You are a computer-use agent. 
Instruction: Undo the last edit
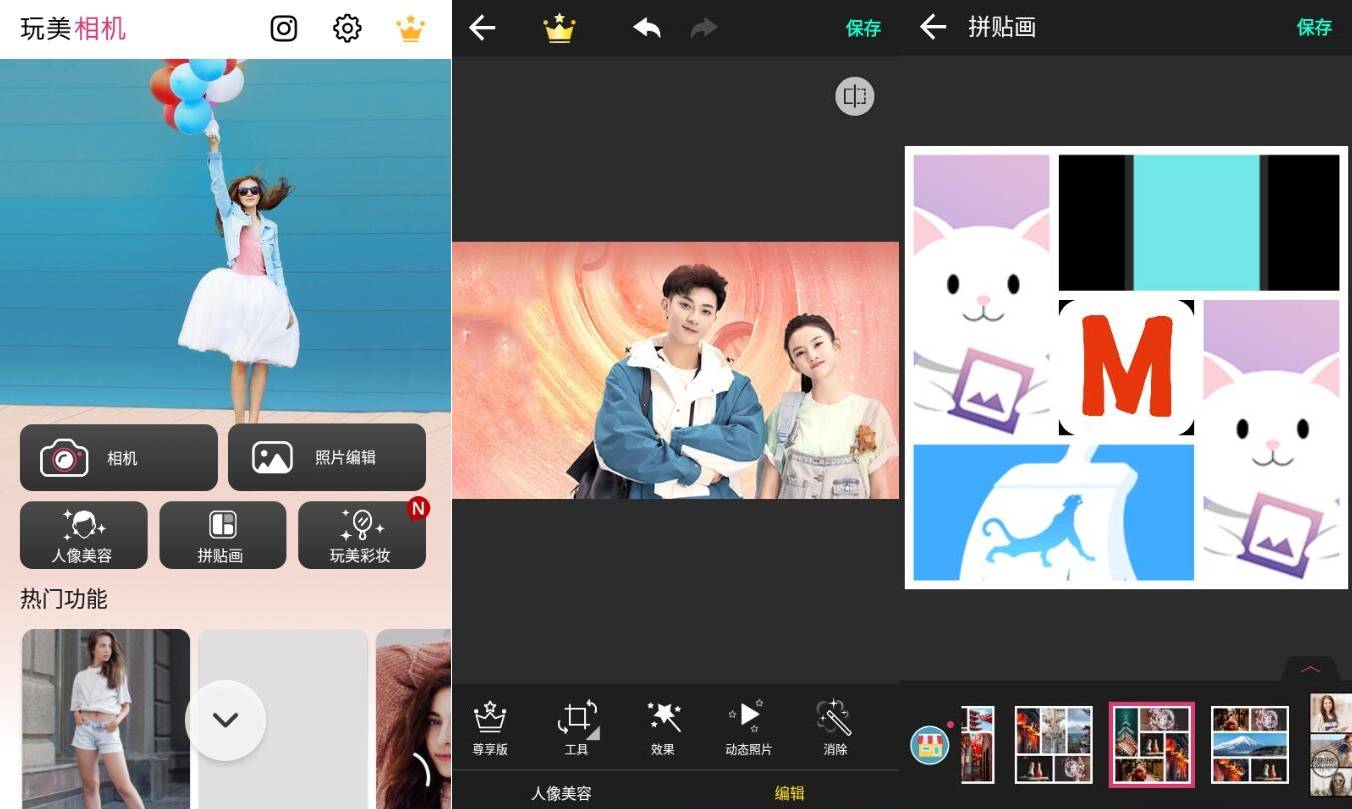point(647,28)
